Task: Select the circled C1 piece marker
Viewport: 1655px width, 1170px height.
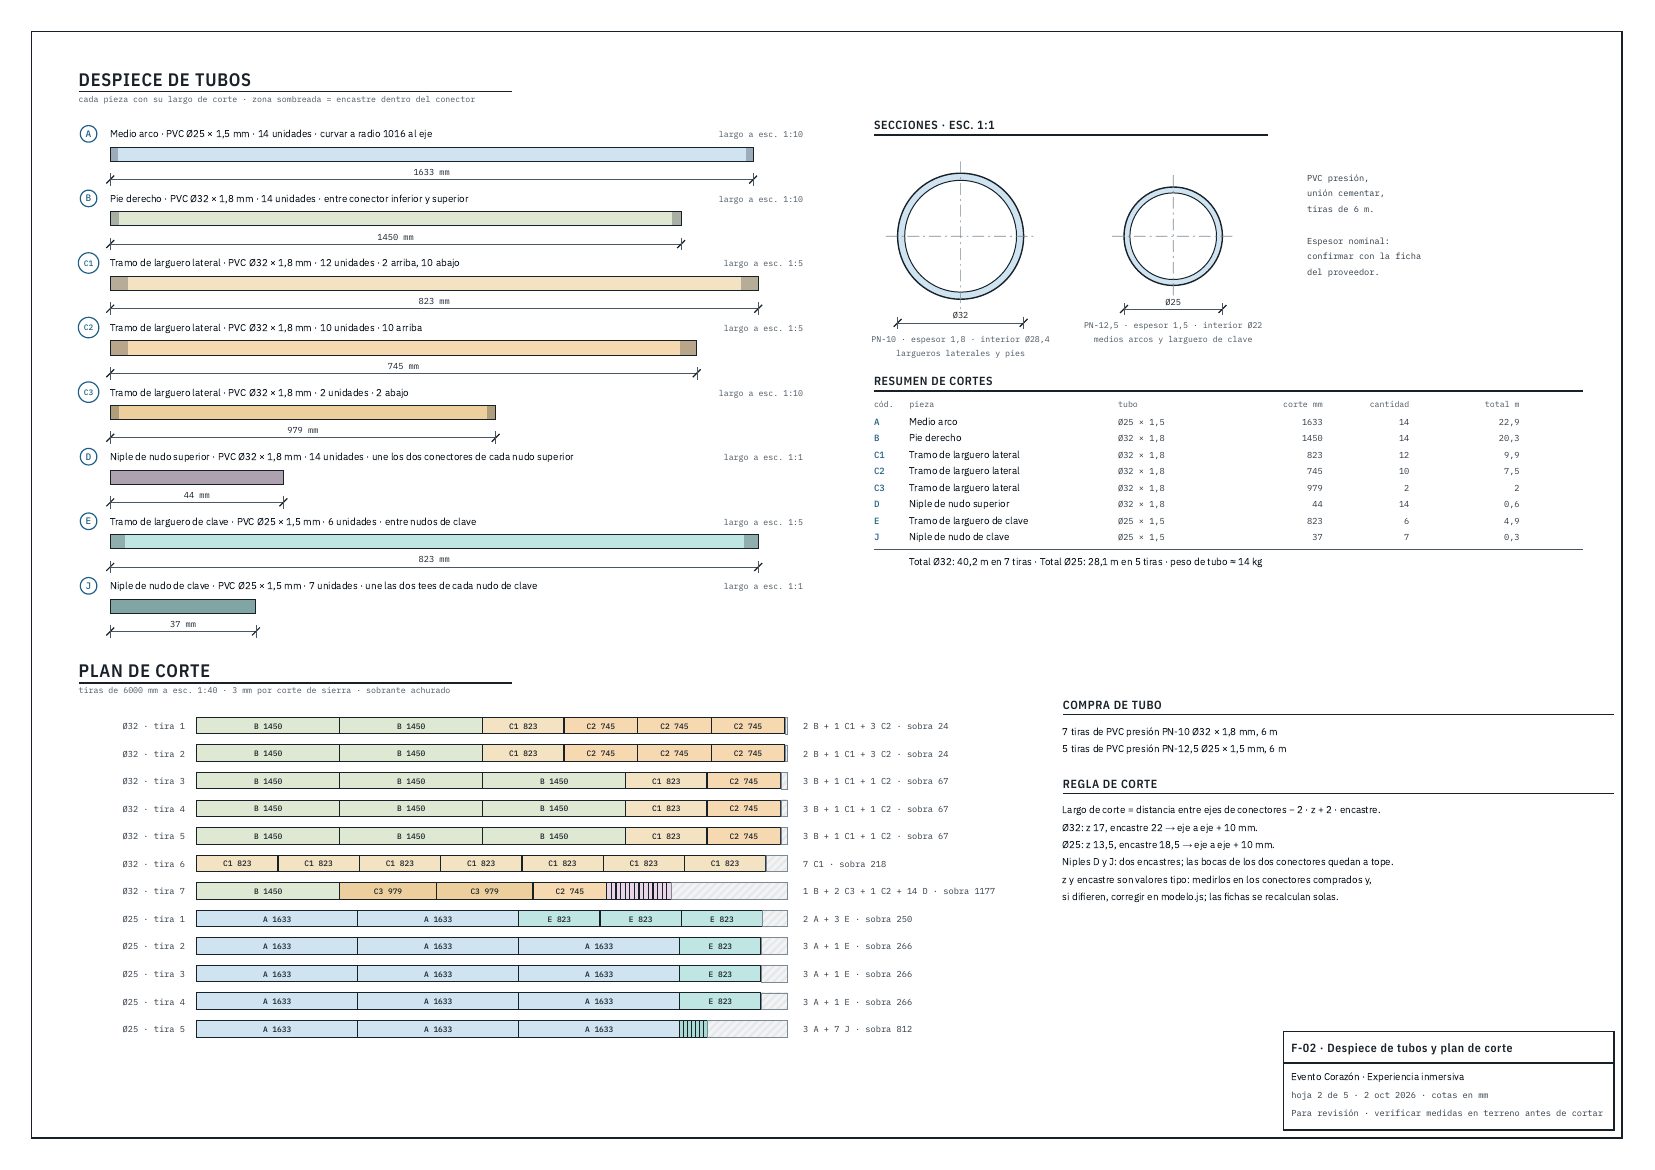Action: coord(88,263)
